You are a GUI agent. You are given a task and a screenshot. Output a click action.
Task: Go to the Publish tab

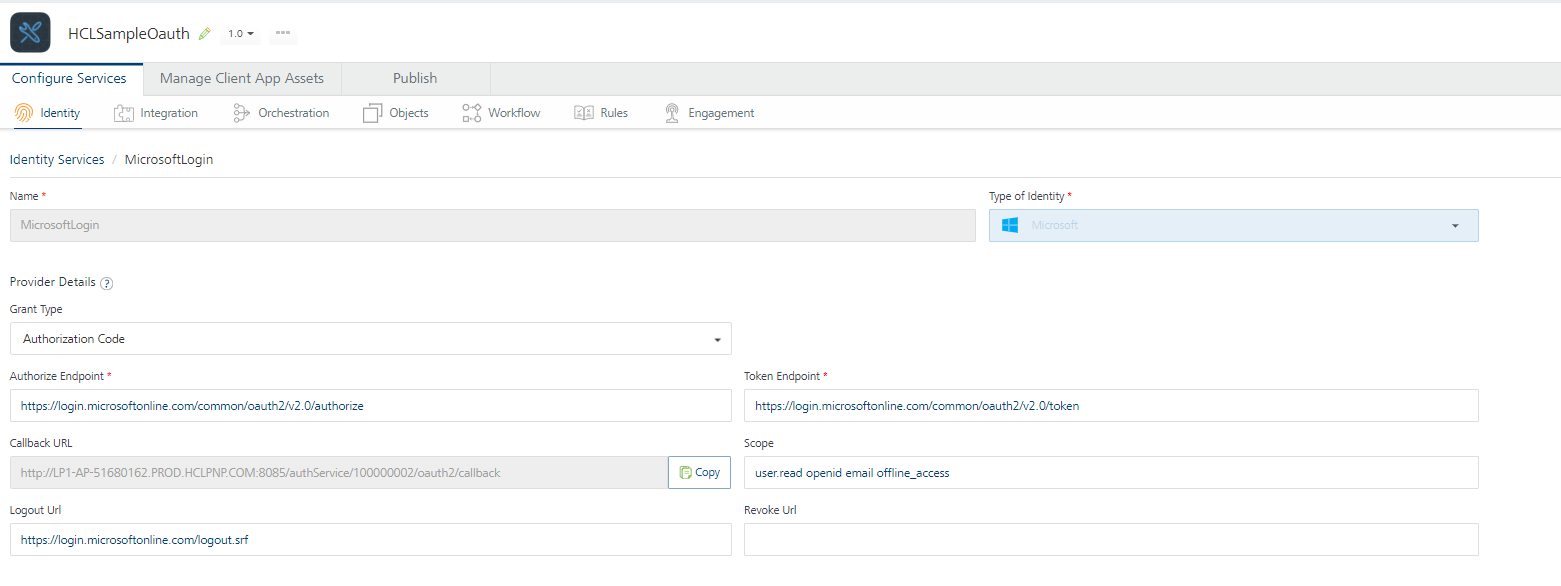point(415,79)
